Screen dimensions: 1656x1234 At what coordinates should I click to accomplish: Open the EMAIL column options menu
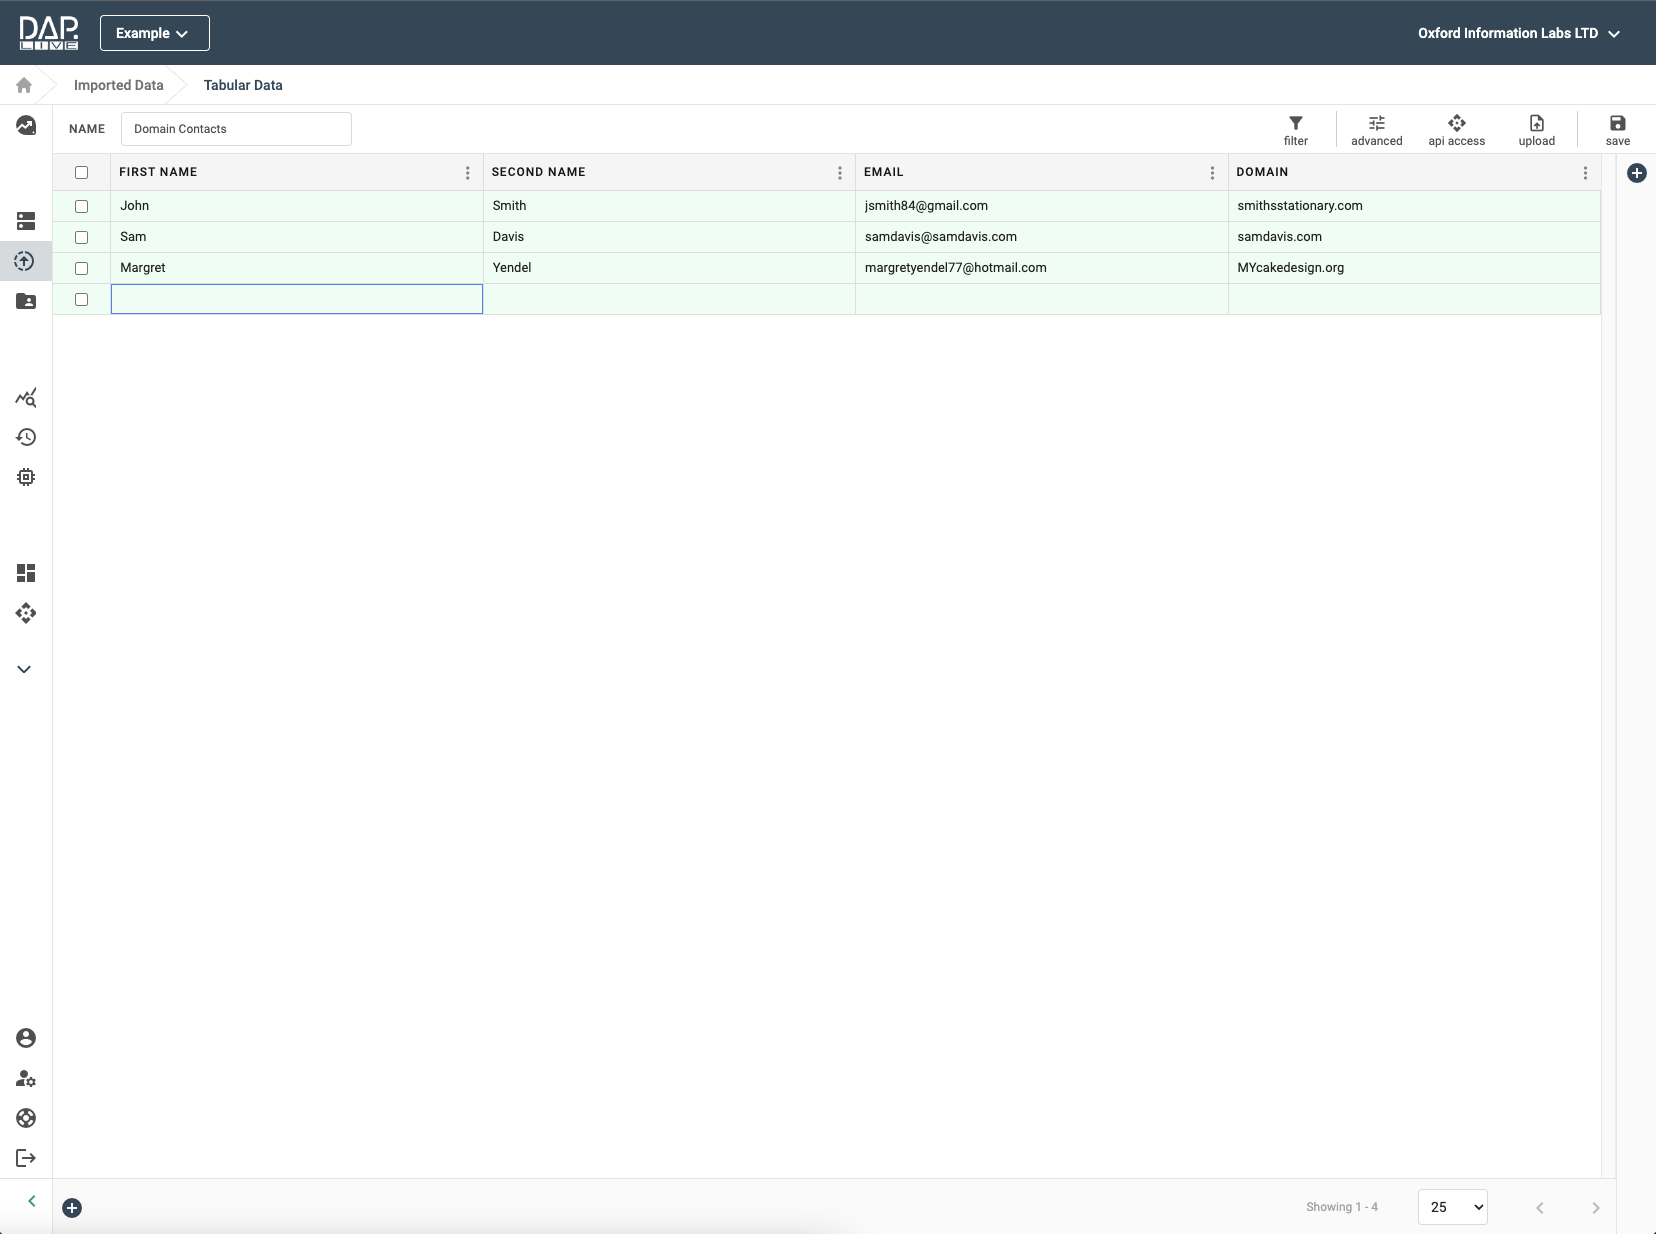1212,173
